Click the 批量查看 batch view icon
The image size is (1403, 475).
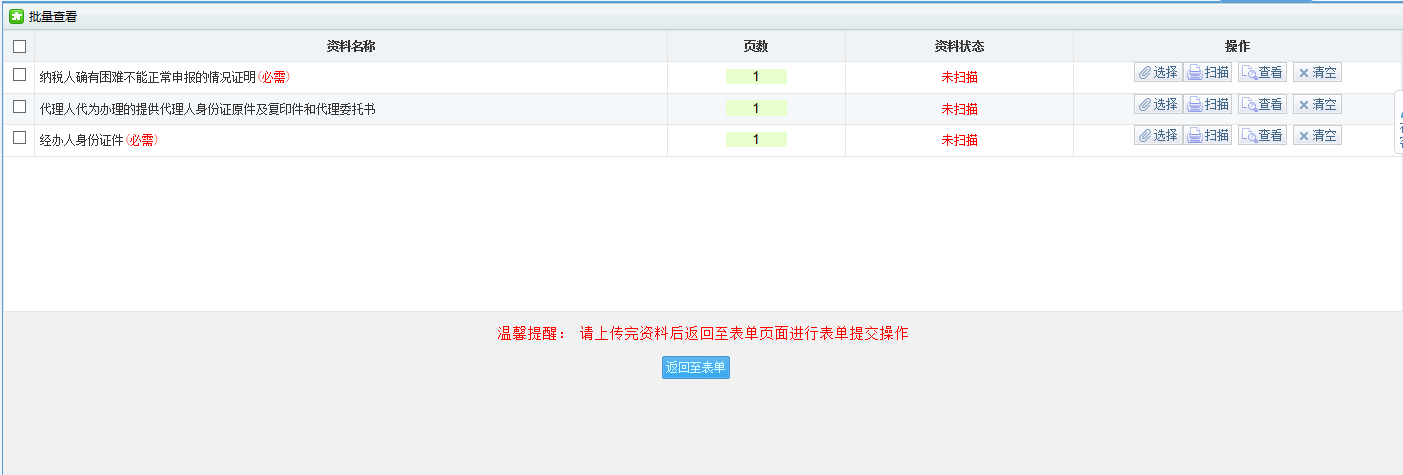tap(16, 16)
